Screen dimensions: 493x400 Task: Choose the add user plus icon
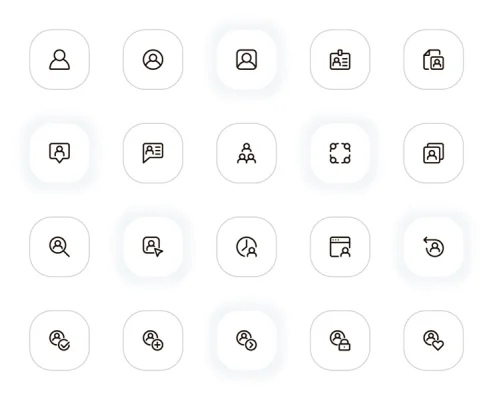tap(153, 340)
